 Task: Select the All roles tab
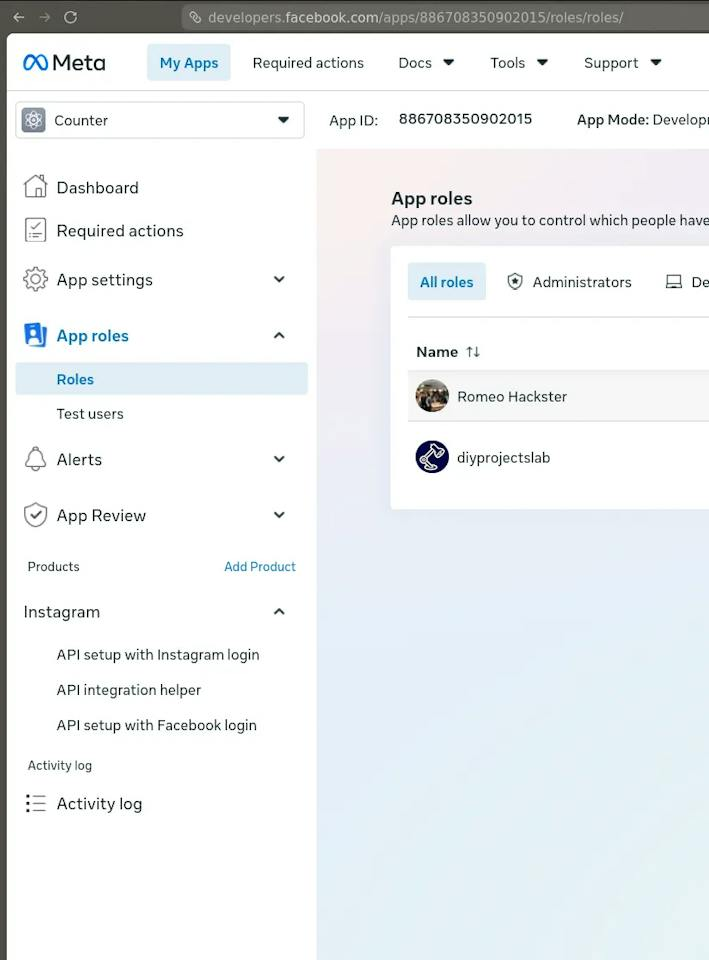[x=446, y=282]
